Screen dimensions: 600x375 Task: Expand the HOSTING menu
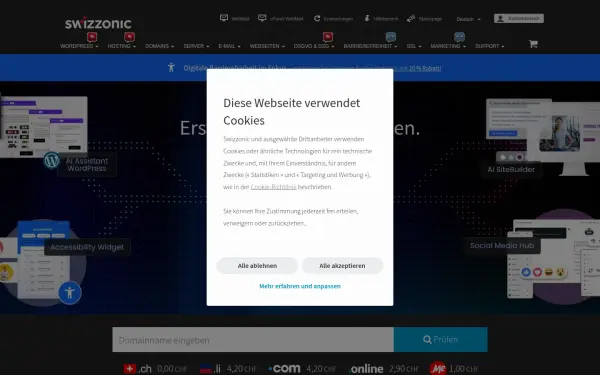(x=122, y=46)
